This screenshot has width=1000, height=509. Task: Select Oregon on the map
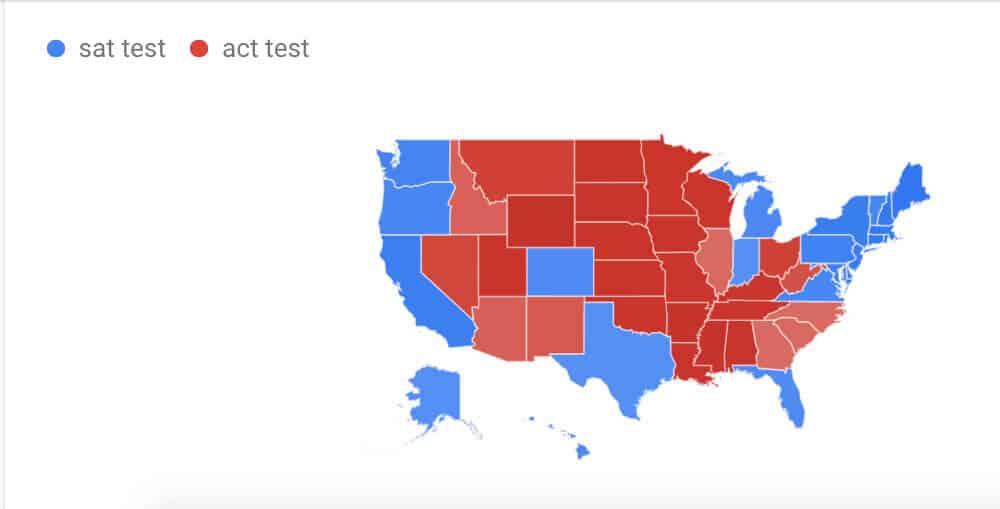click(x=415, y=209)
